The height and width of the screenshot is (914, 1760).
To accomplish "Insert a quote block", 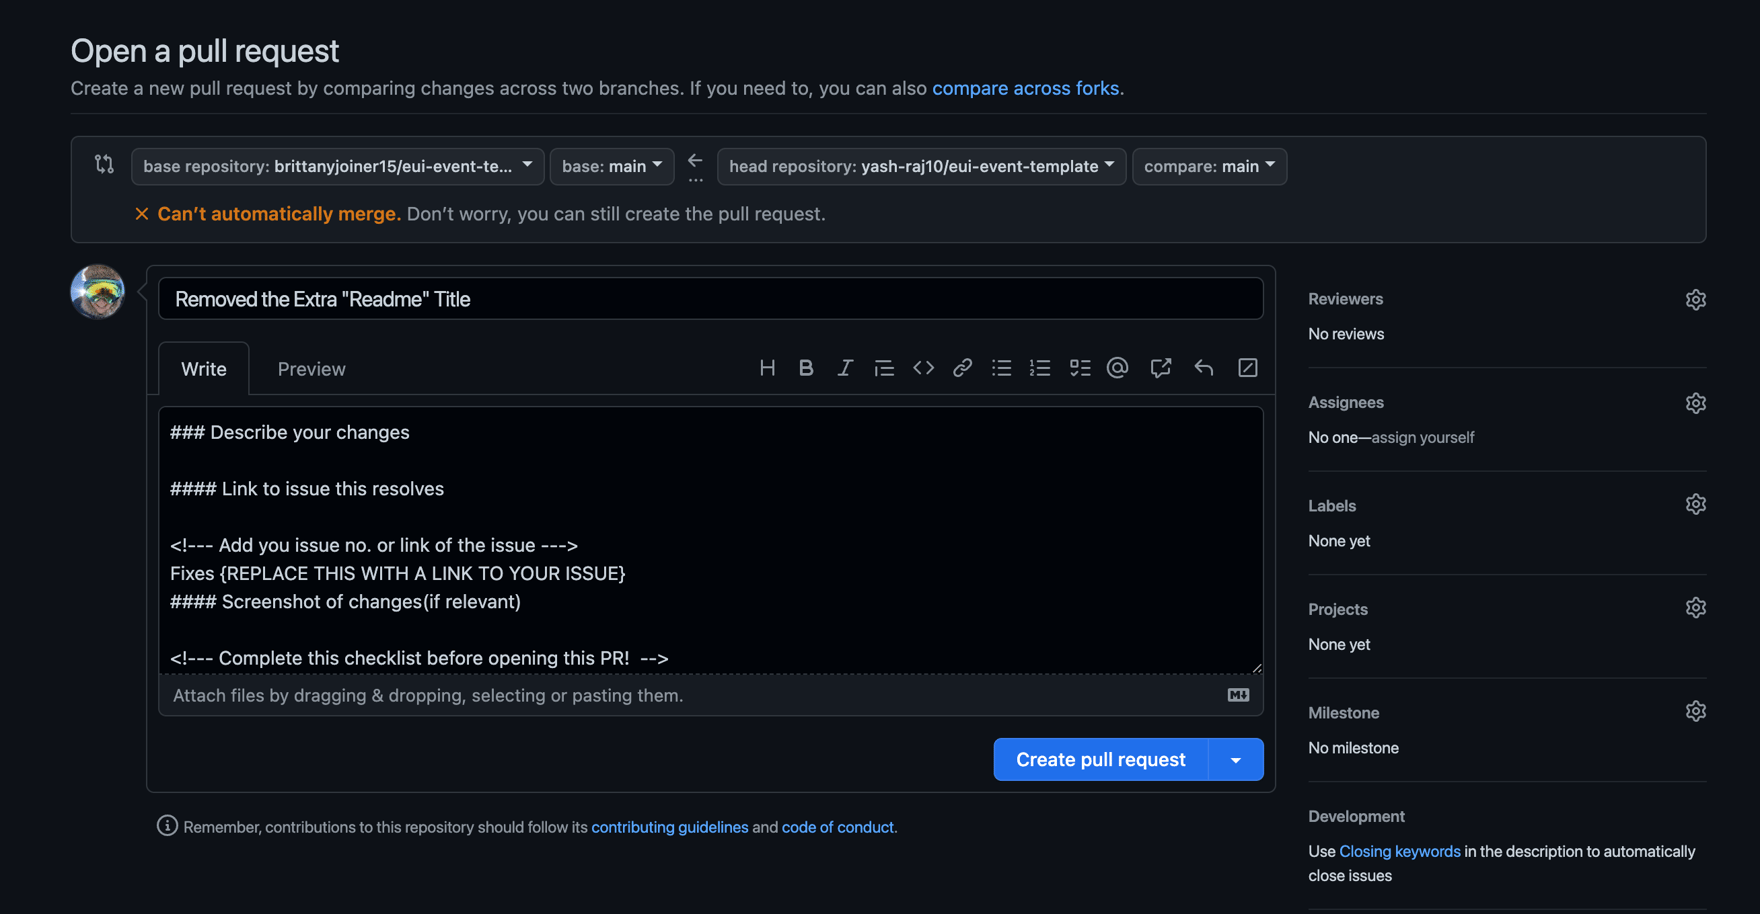I will point(884,368).
